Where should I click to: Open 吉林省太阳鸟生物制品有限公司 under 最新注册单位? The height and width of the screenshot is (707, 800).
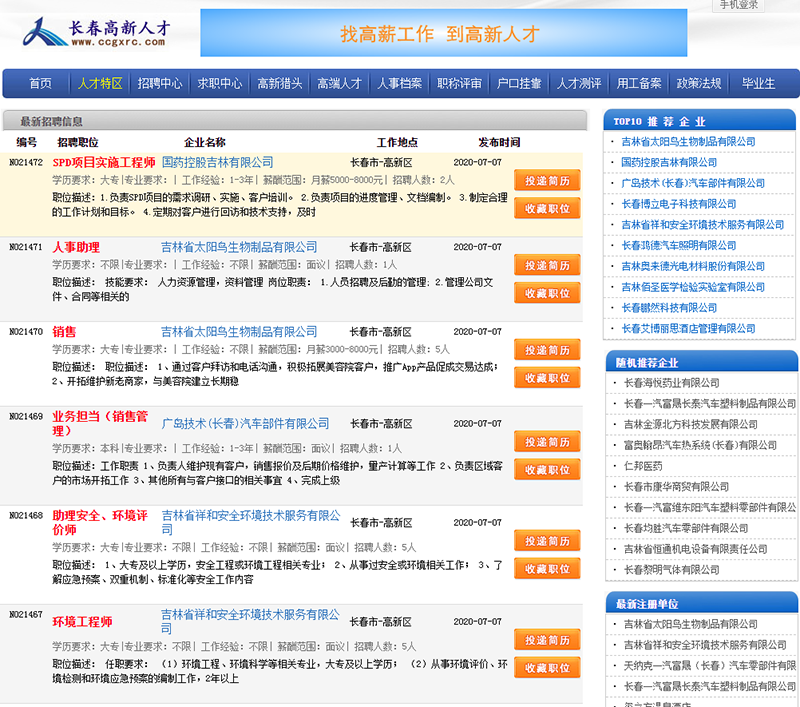pos(690,624)
